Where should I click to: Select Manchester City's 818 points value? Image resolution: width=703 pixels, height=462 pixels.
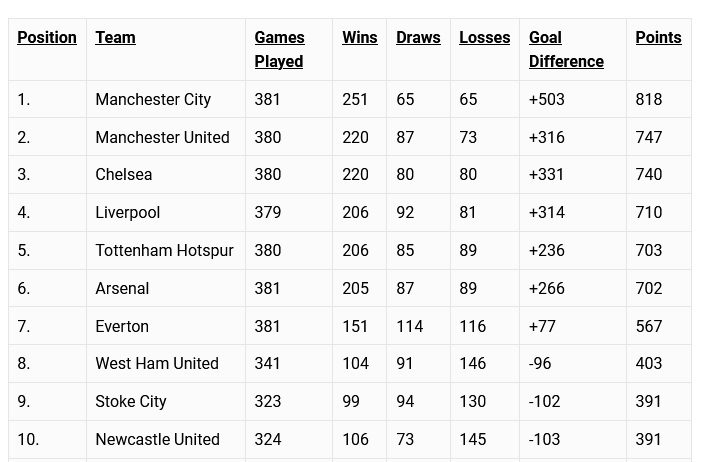pos(649,99)
